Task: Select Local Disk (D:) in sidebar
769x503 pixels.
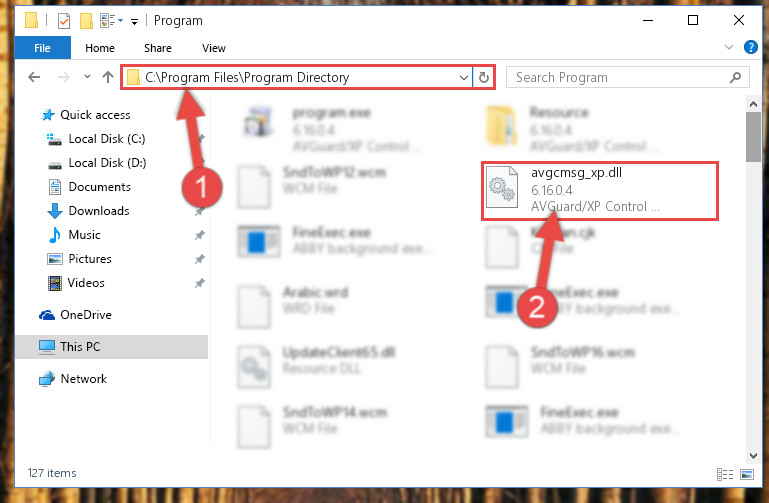Action: (x=107, y=163)
